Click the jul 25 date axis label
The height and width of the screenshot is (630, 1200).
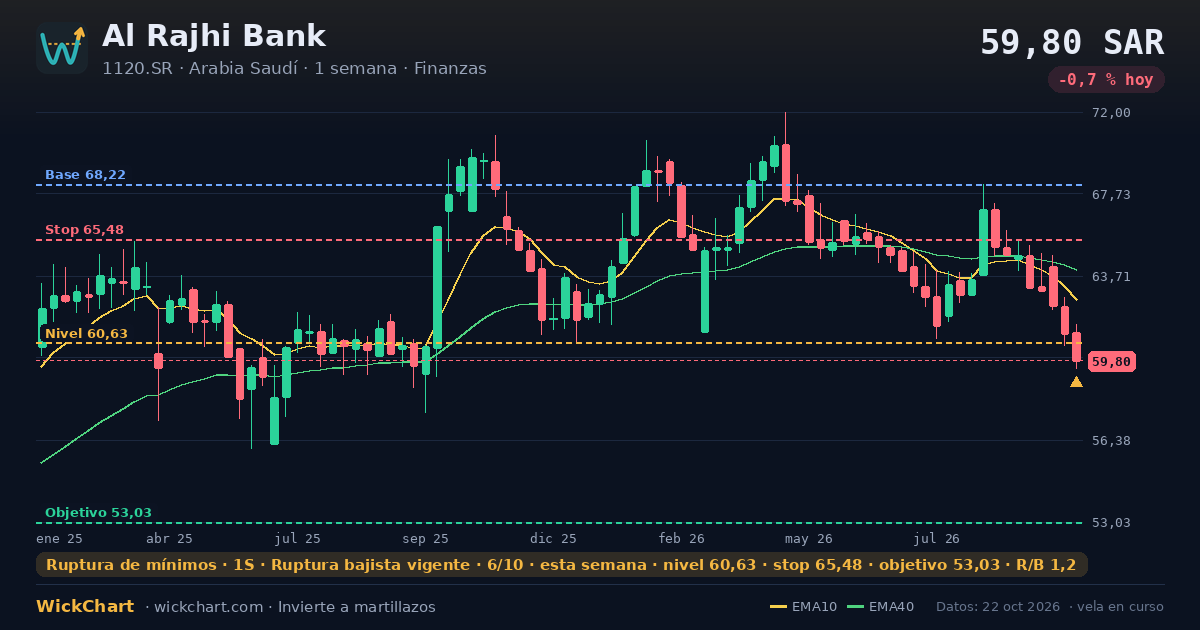pos(297,538)
